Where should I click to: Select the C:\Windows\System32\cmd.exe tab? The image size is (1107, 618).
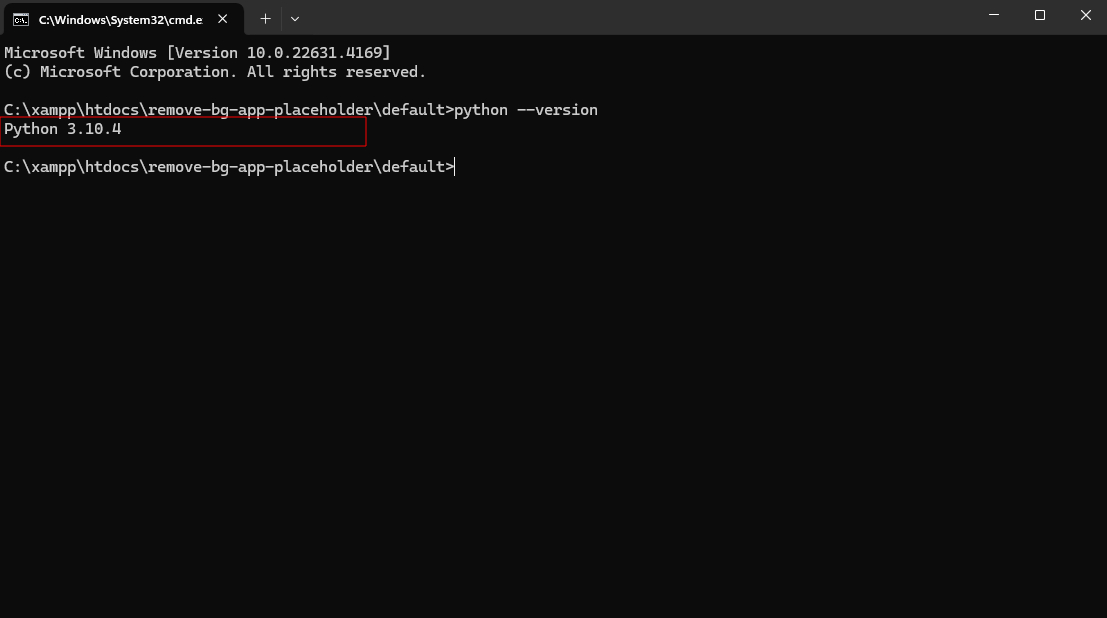[x=120, y=19]
